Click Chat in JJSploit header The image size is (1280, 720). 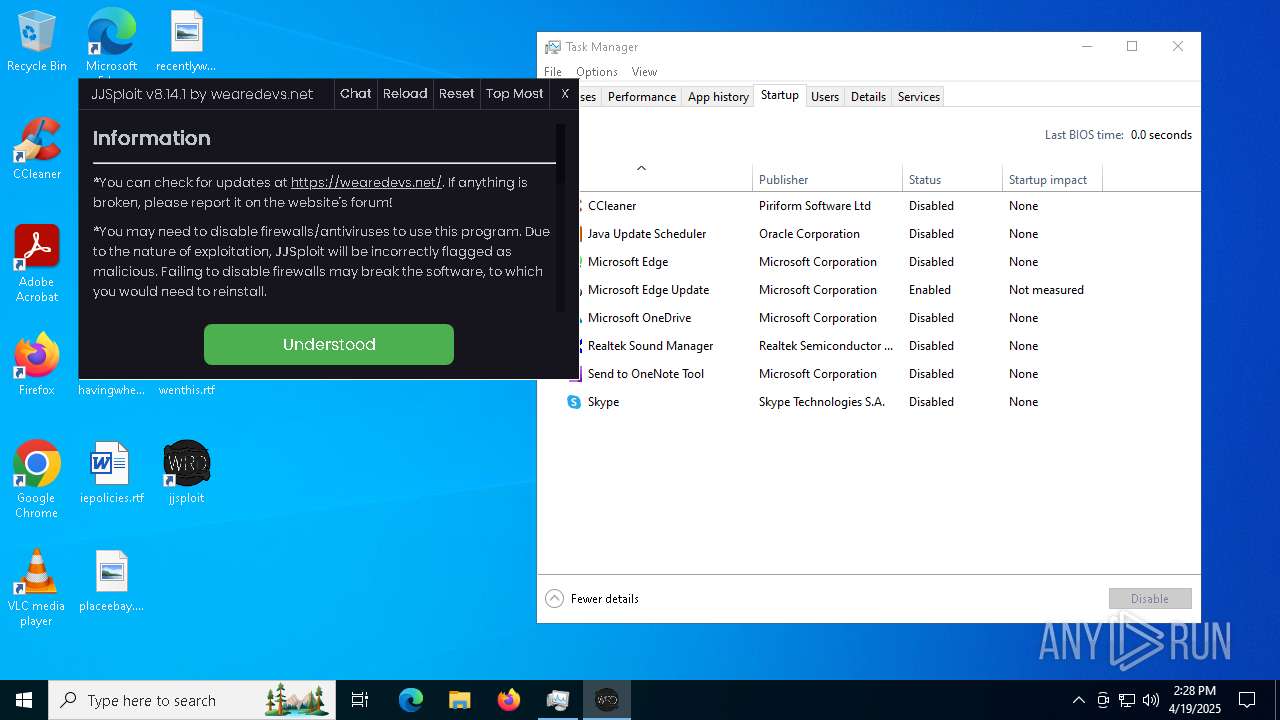pos(356,94)
